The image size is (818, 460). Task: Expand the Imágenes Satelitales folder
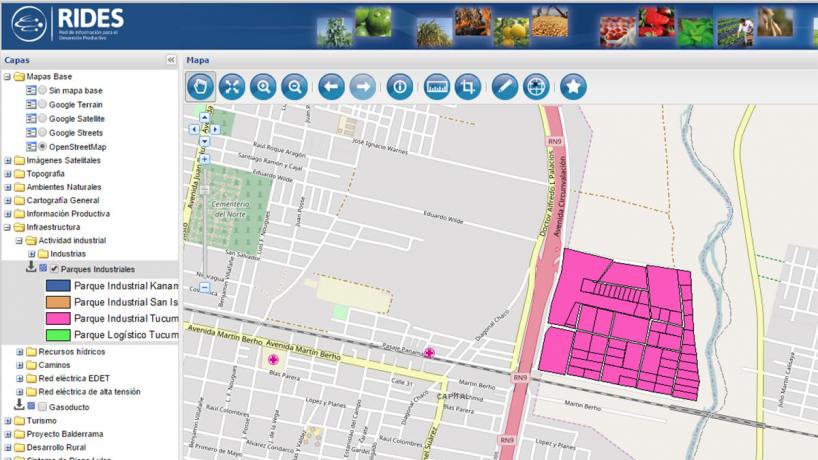8,160
